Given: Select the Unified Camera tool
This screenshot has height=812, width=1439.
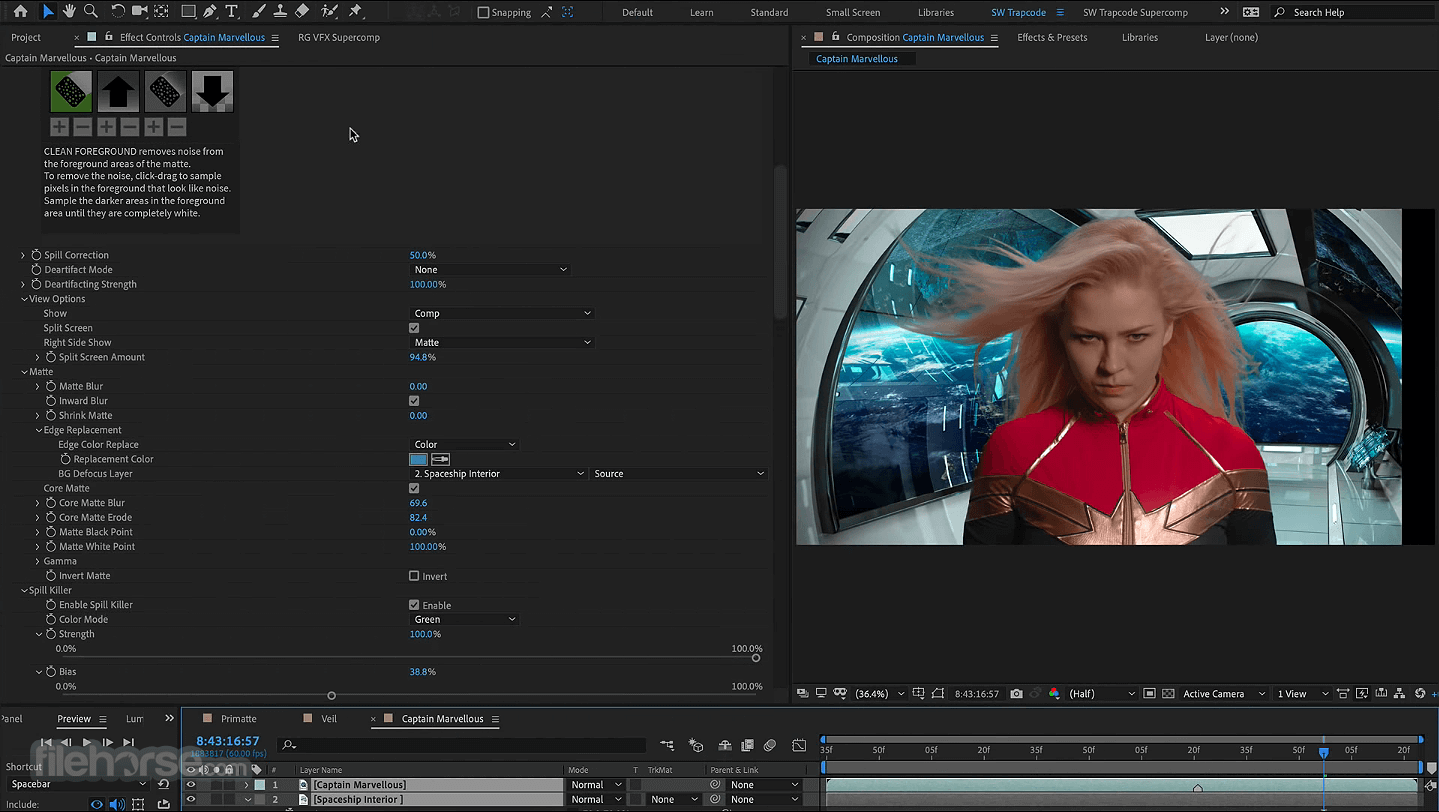Looking at the screenshot, I should 140,12.
